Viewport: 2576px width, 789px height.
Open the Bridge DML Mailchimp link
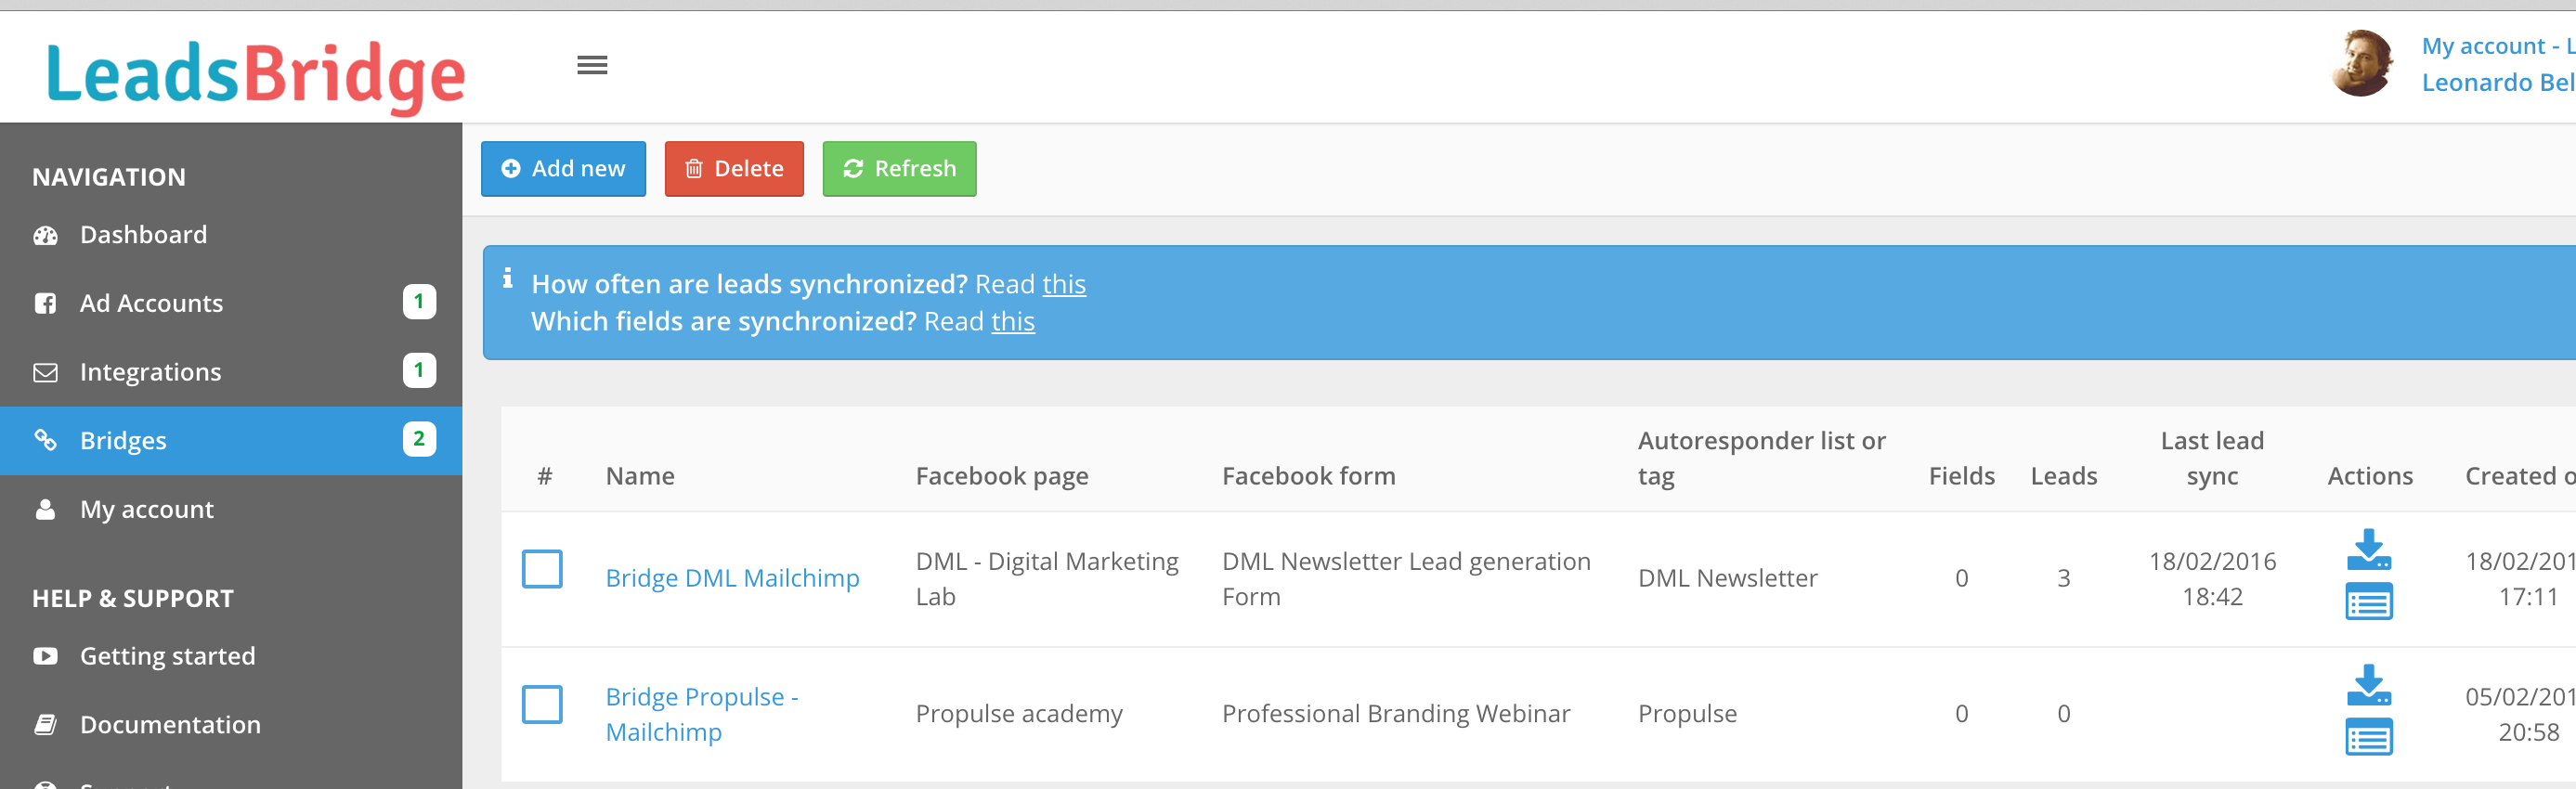pyautogui.click(x=732, y=578)
